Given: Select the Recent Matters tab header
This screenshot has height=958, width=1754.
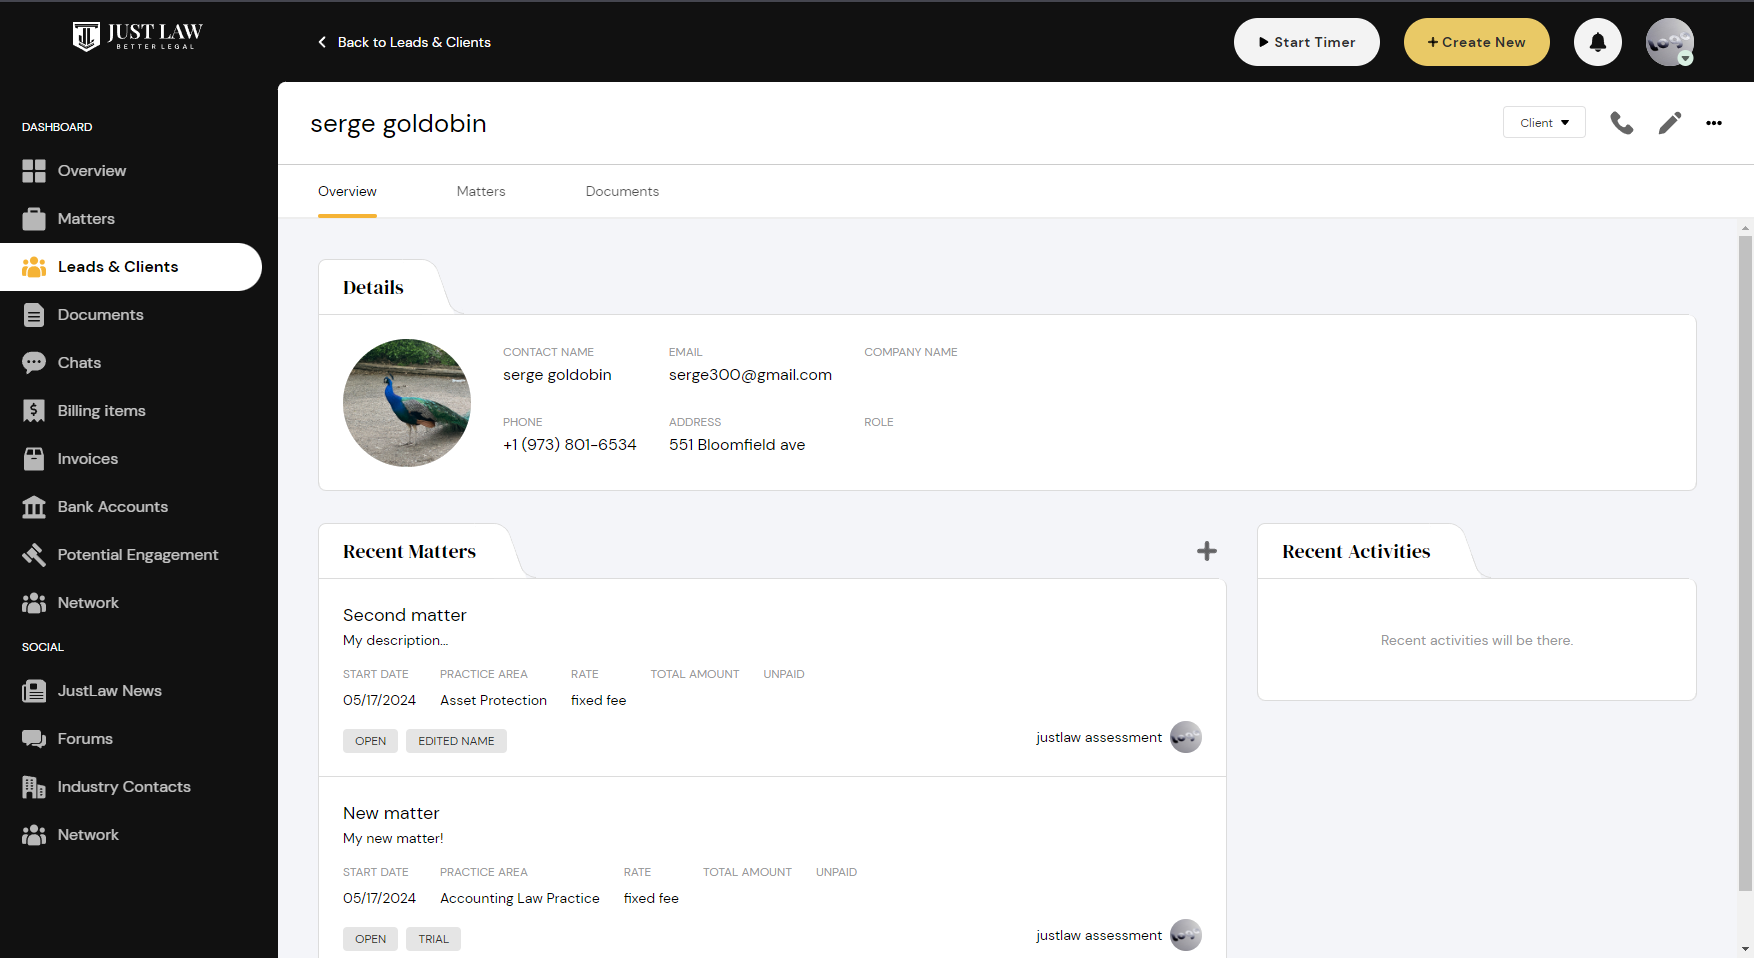Looking at the screenshot, I should click(x=409, y=551).
